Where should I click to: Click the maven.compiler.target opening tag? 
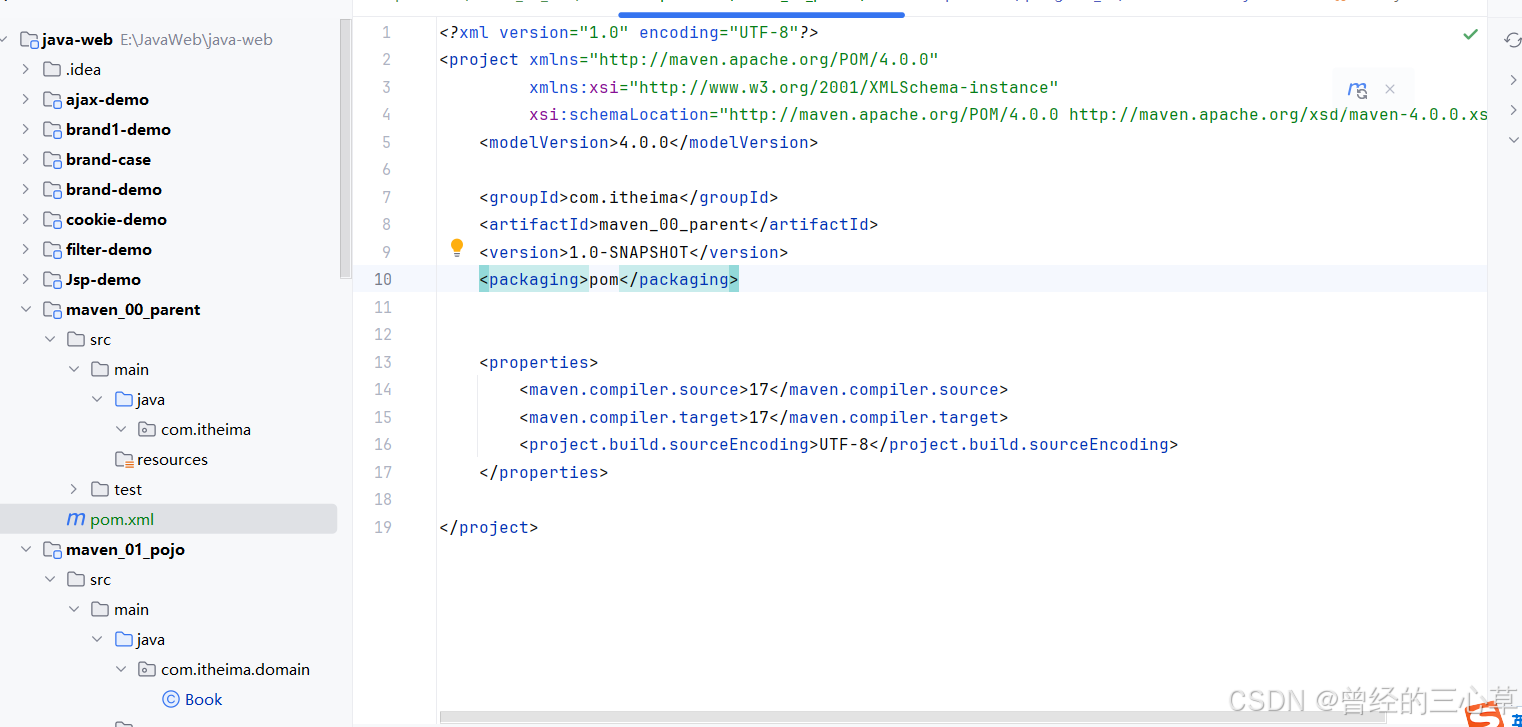634,417
